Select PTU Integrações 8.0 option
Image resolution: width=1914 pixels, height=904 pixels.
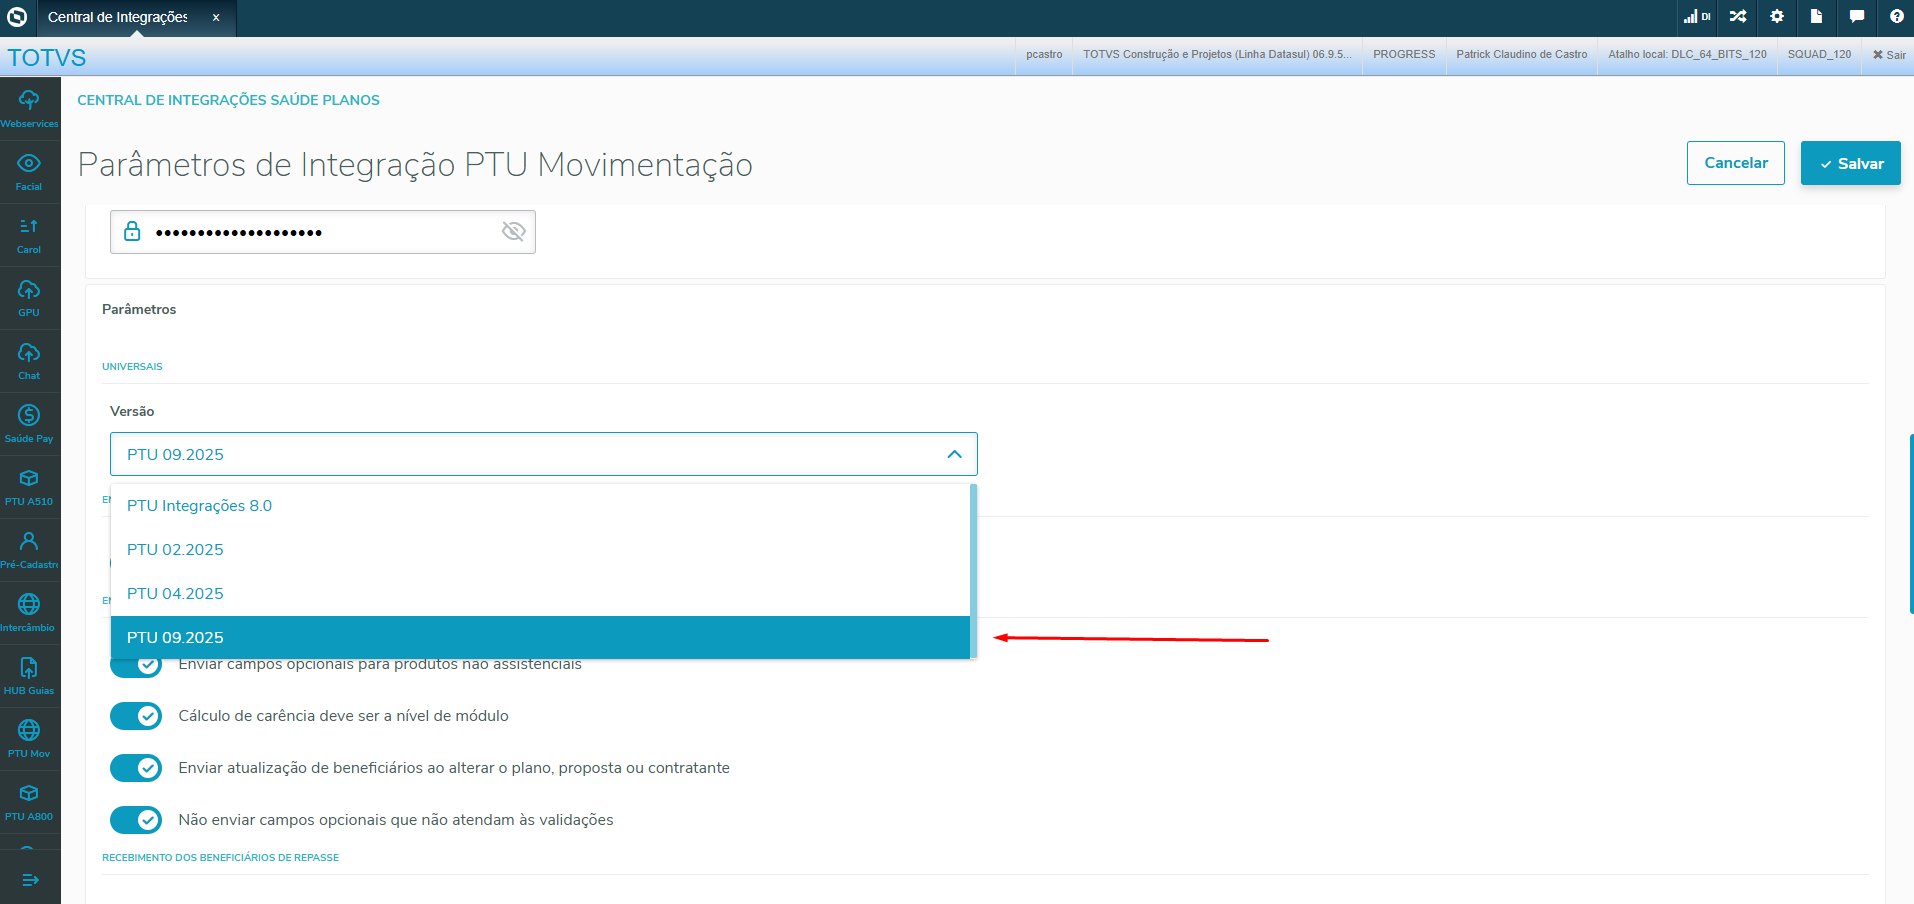point(540,506)
